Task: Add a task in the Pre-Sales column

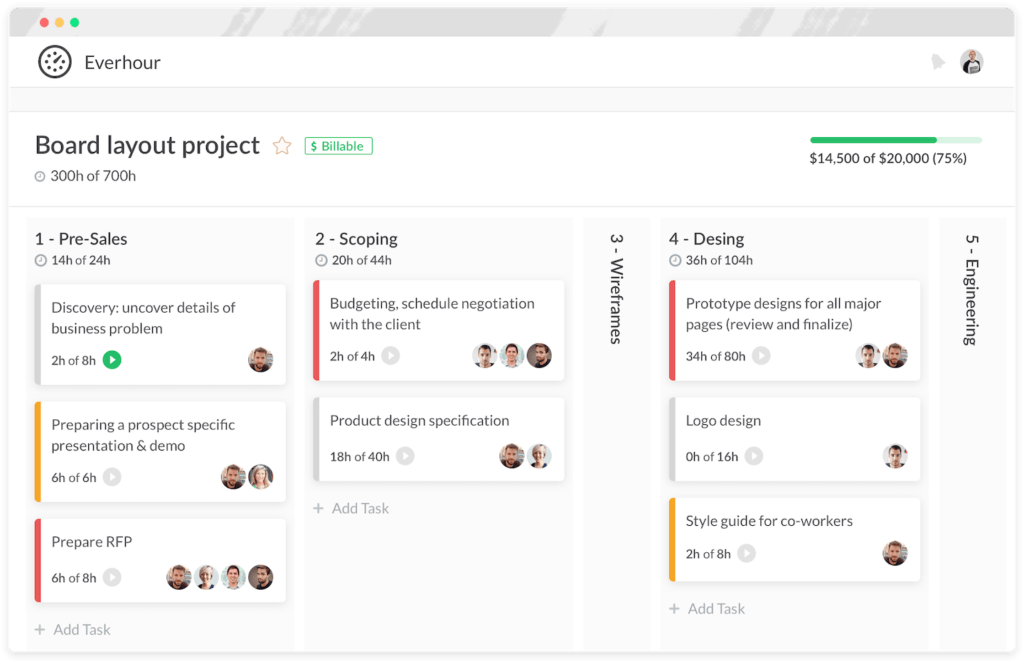Action: click(73, 629)
